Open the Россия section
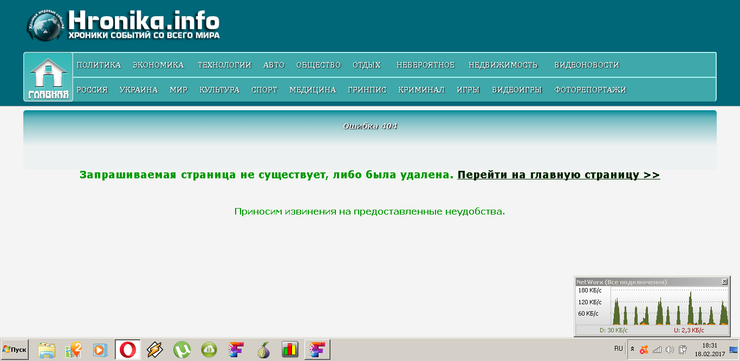Screen dimensions: 740x361 [92, 90]
